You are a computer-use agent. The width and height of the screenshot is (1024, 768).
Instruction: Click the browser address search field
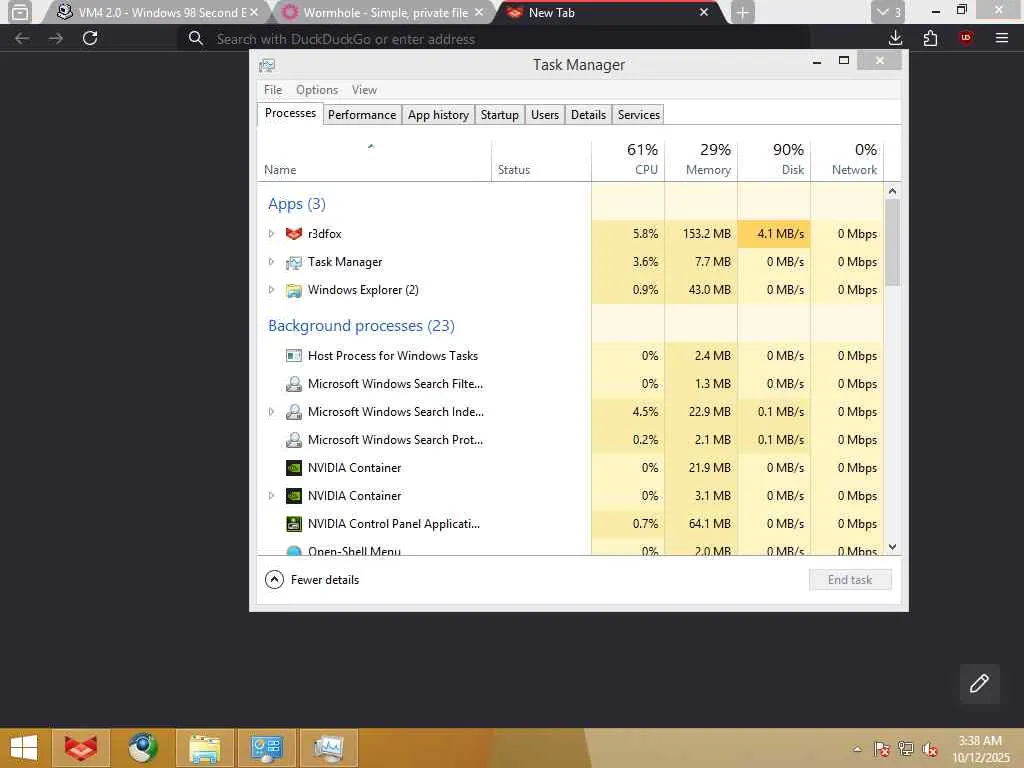[494, 39]
